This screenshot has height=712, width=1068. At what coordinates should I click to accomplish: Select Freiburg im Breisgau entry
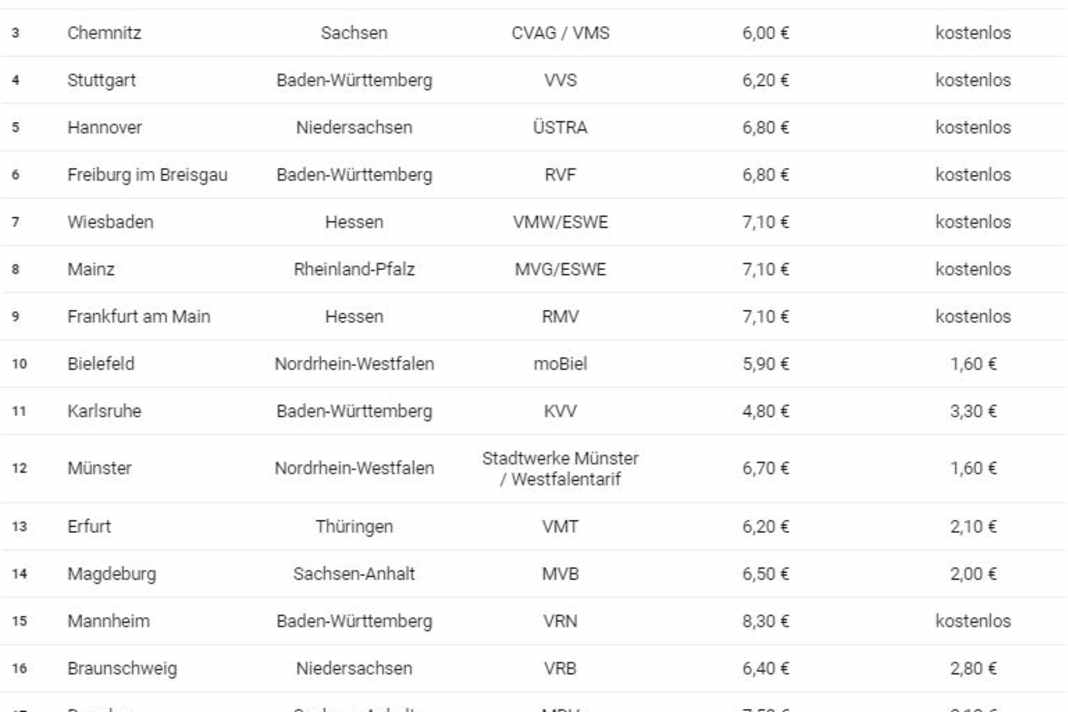click(147, 175)
